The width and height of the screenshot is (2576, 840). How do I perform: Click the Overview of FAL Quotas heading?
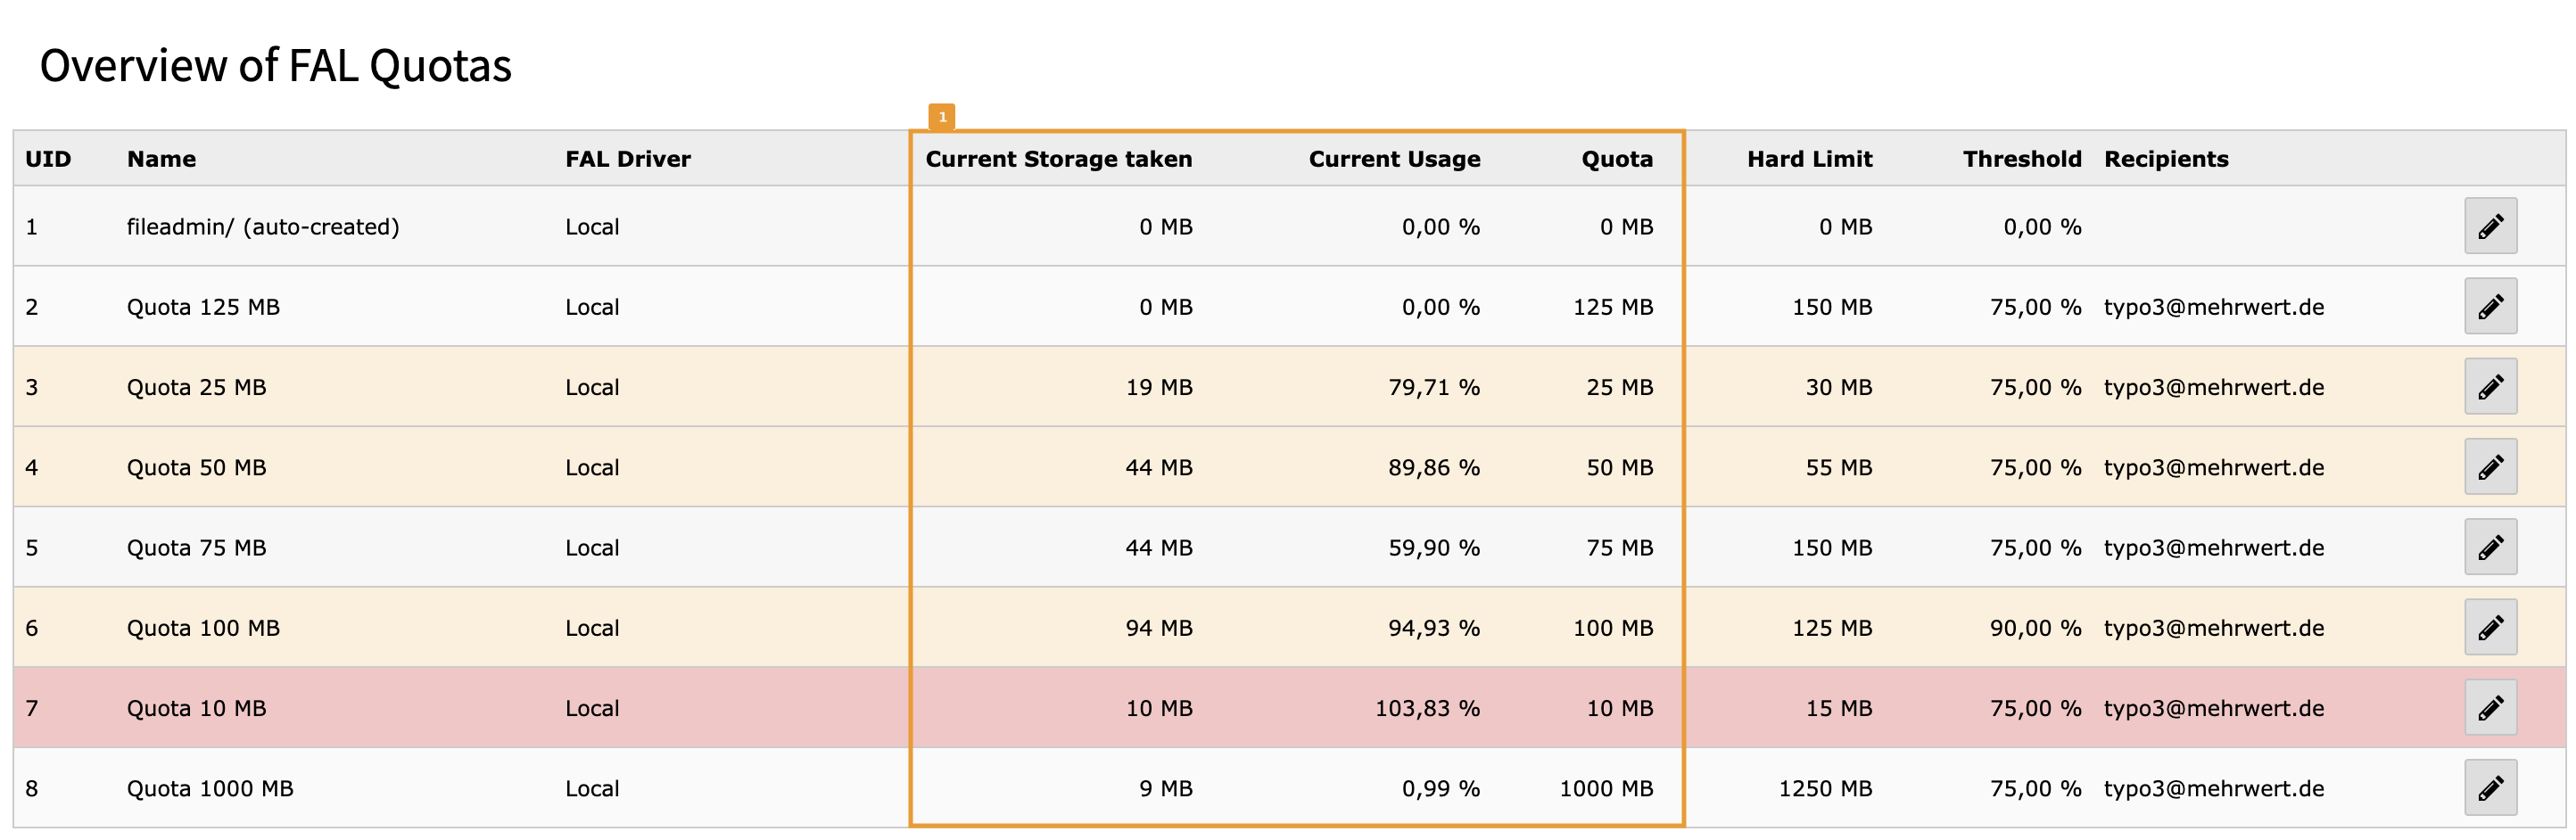click(276, 66)
